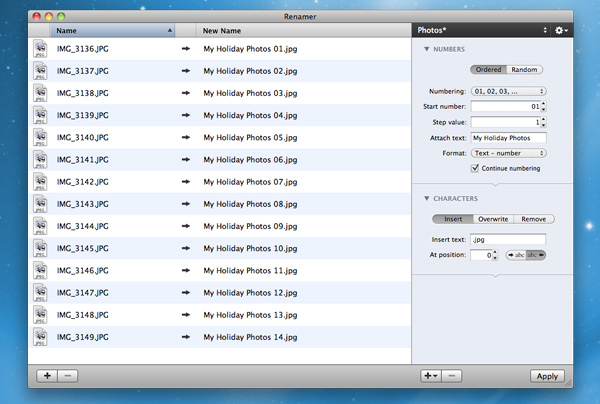Viewport: 600px width, 404px height.
Task: Click the add files plus button
Action: point(47,376)
